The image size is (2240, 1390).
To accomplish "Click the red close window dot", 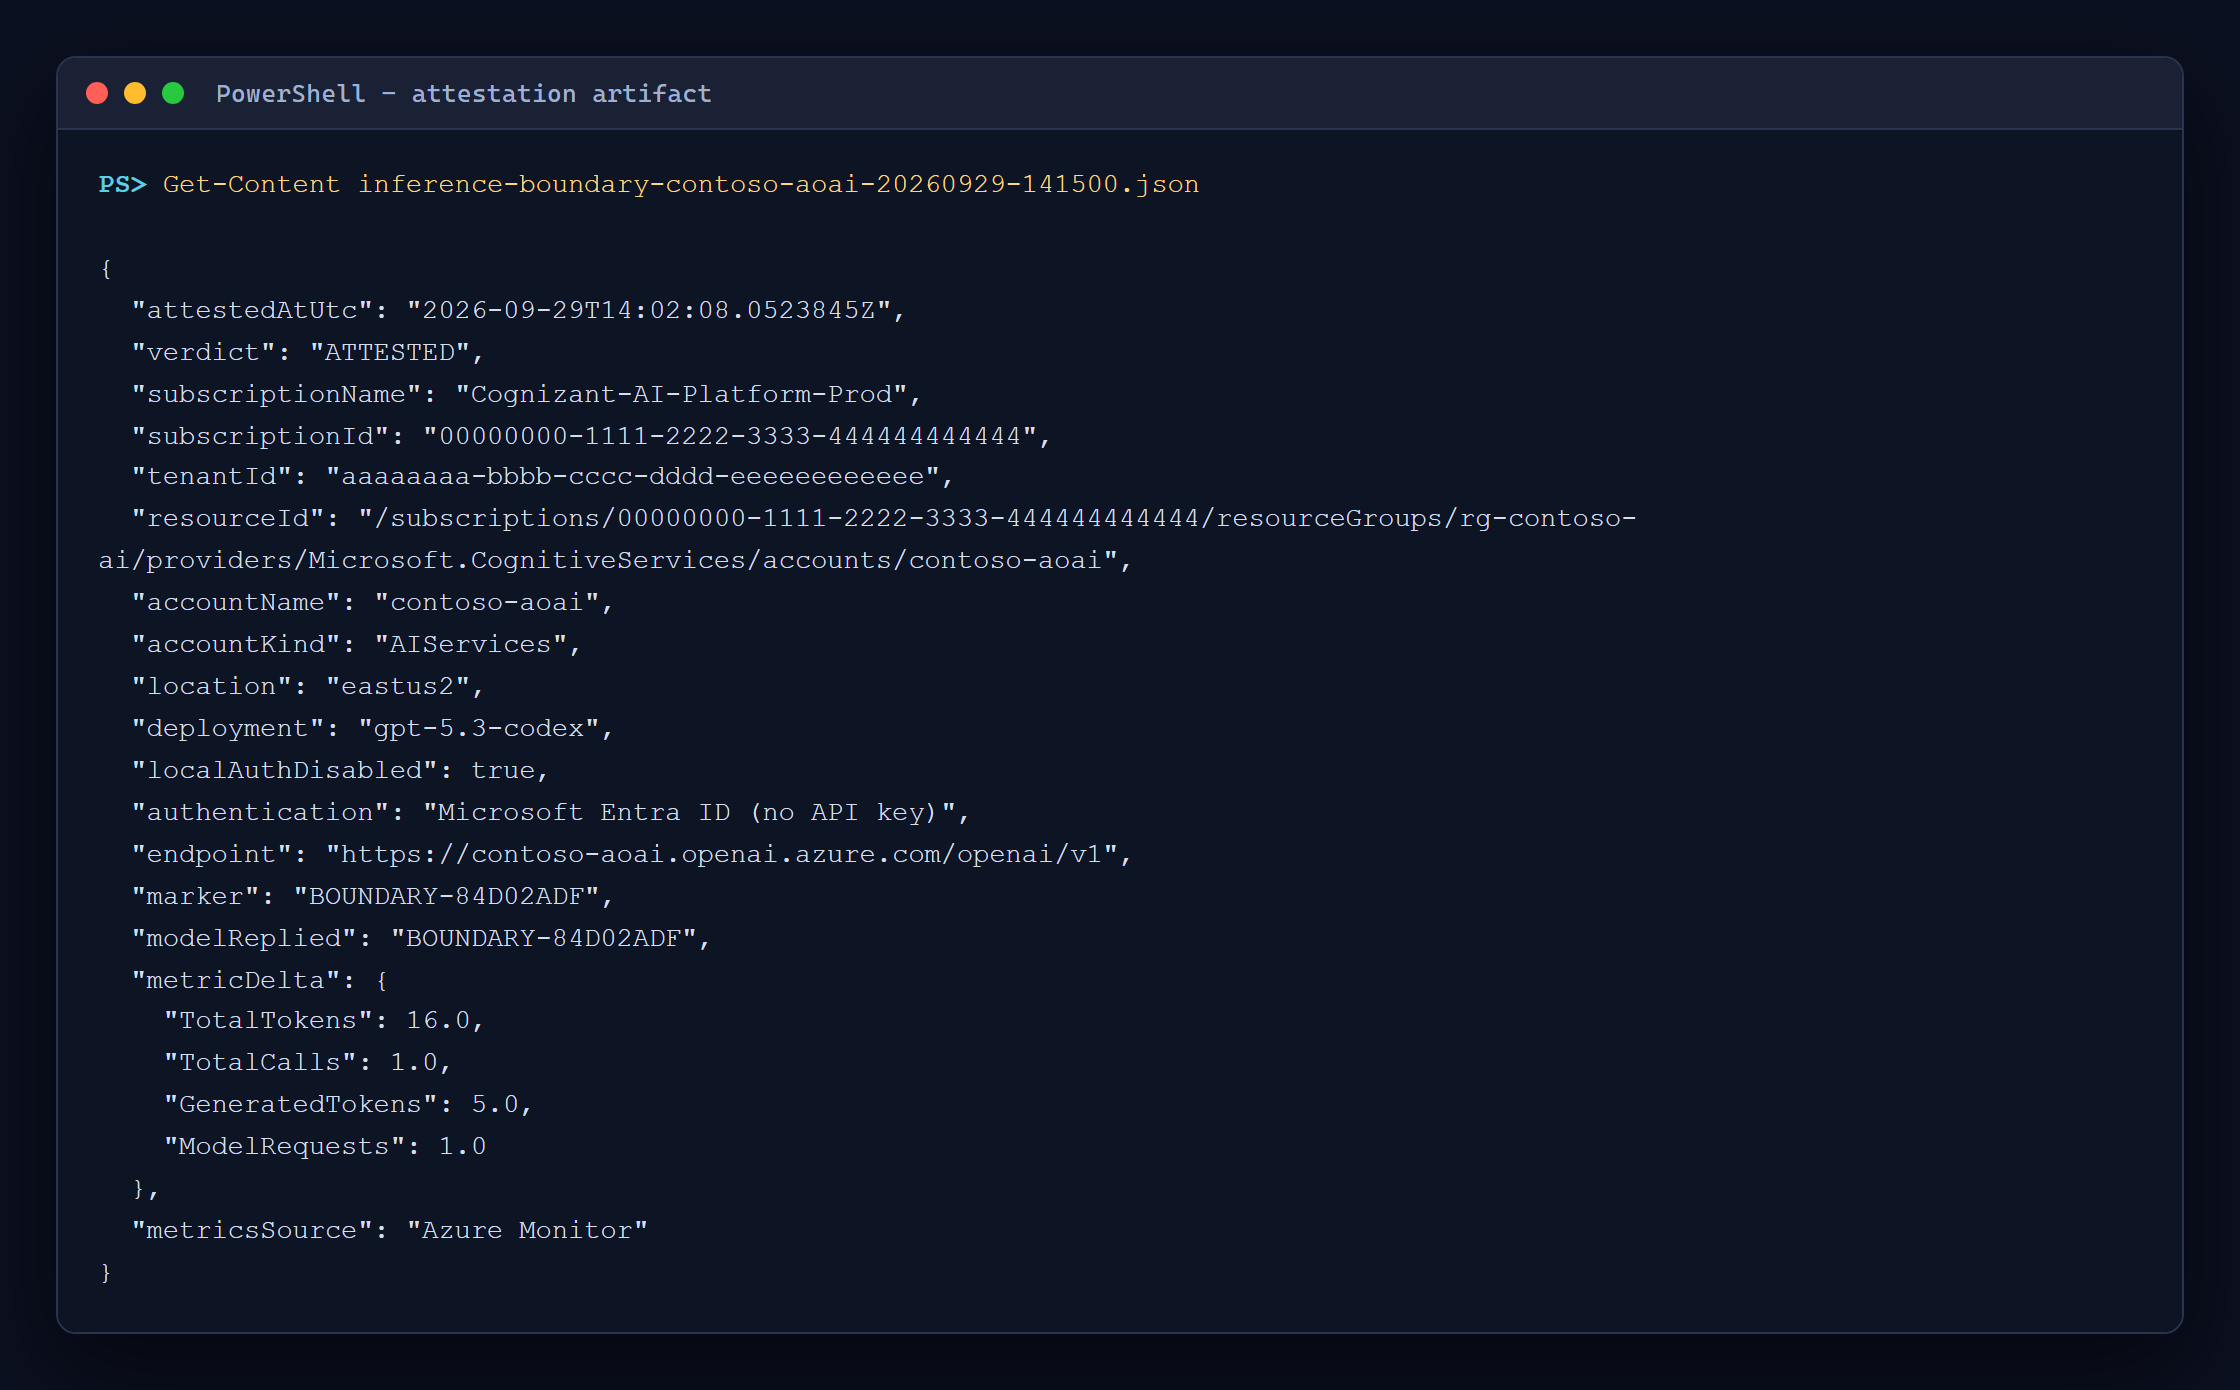I will click(97, 93).
